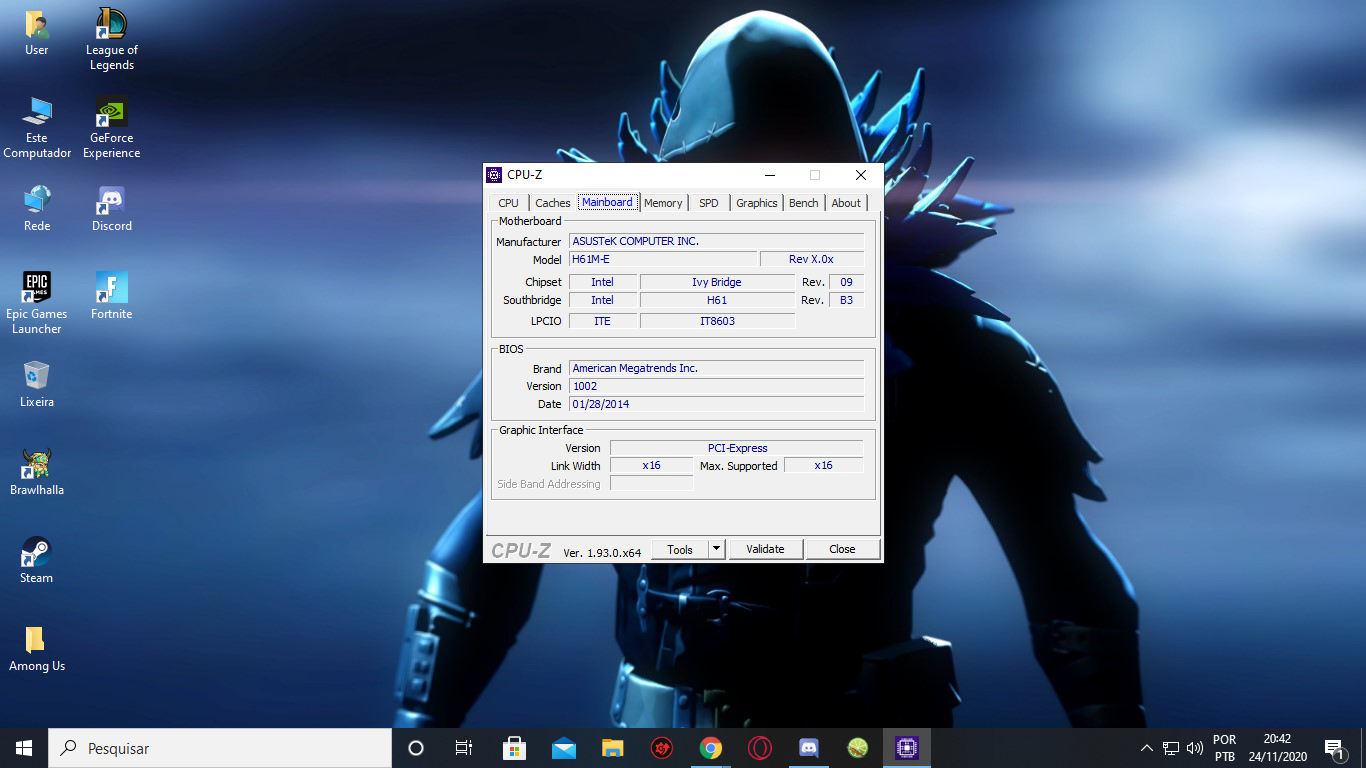Viewport: 1366px width, 768px height.
Task: Open network status tray icon
Action: 1171,748
